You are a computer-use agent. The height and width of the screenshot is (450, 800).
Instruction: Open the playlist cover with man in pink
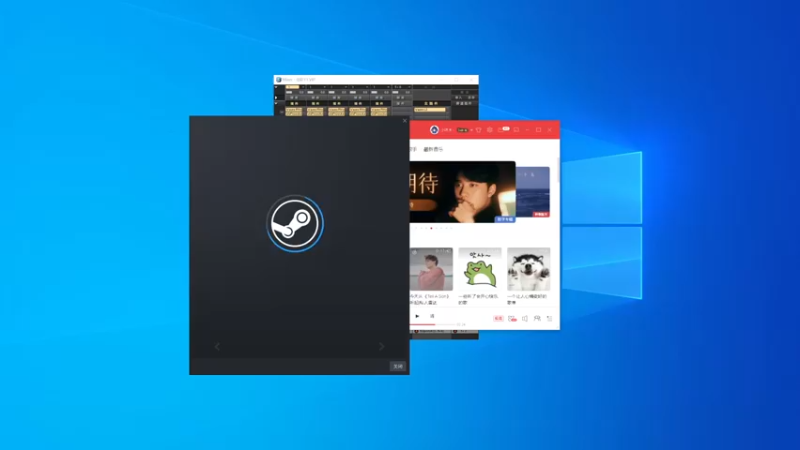[x=431, y=269]
